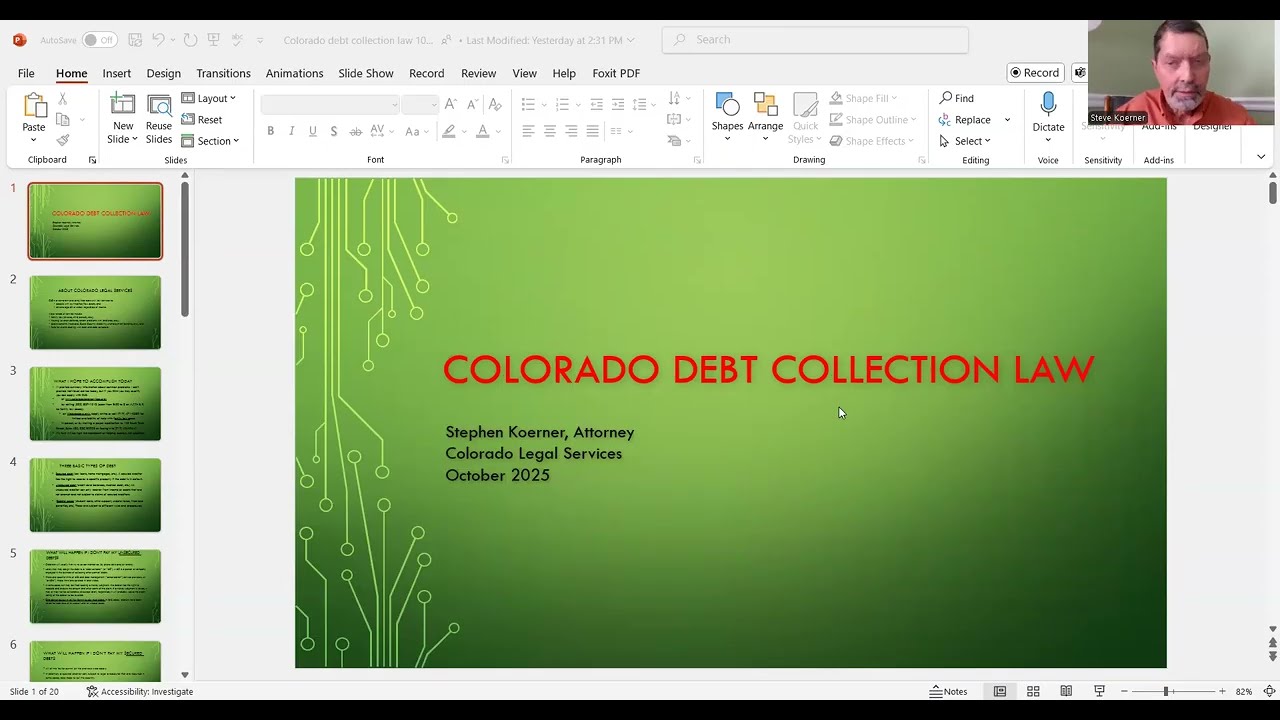Click the Reset slide button

[202, 119]
